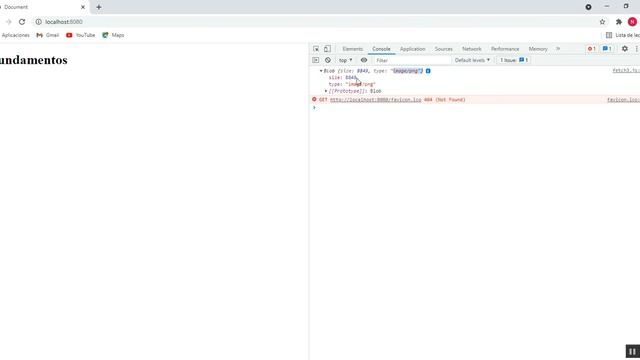The image size is (640, 360).
Task: Reload the localhost page
Action: pos(22,22)
